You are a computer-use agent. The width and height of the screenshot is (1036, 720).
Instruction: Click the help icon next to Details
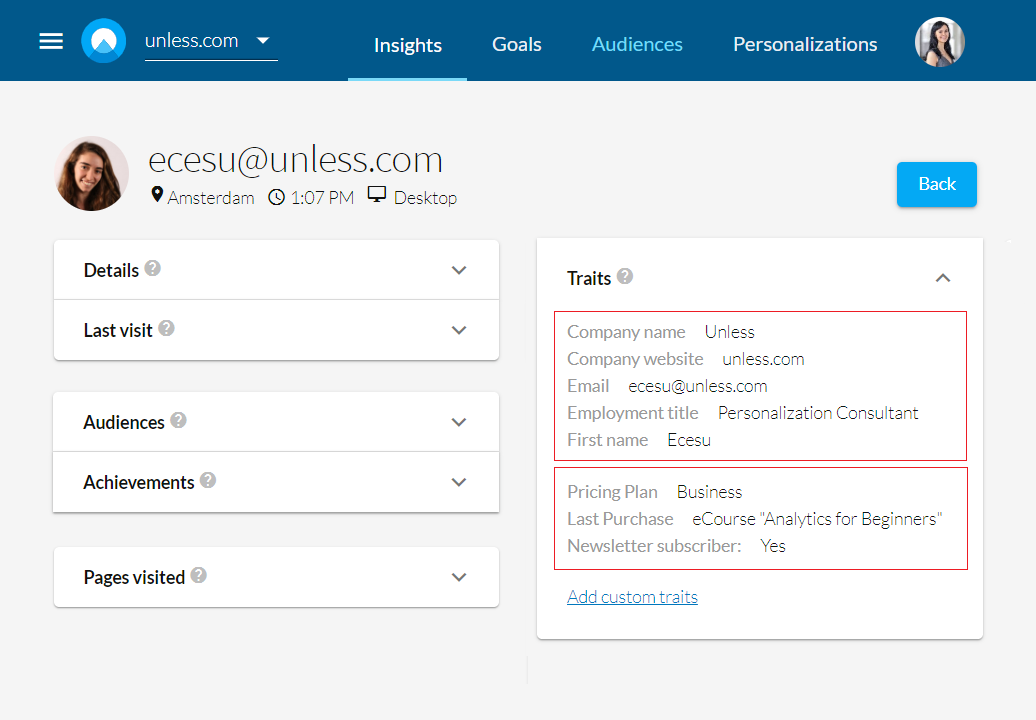(x=153, y=268)
